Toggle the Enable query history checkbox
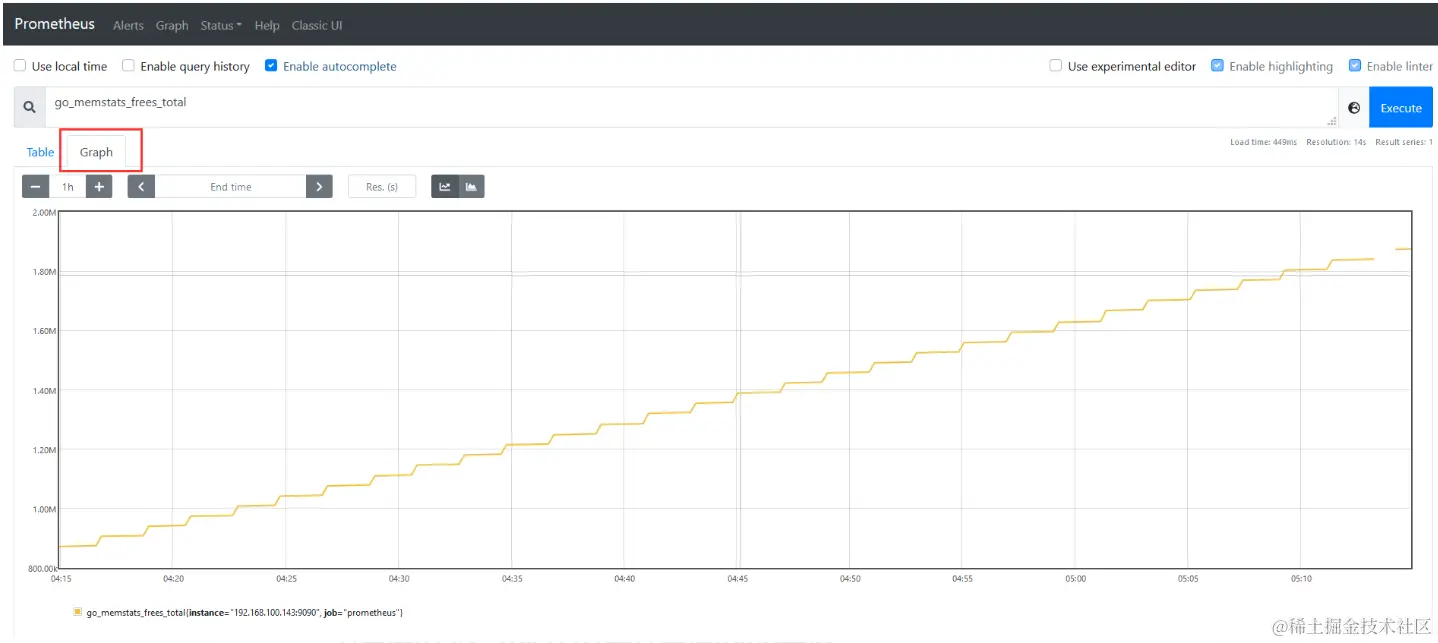This screenshot has height=643, width=1438. [128, 66]
